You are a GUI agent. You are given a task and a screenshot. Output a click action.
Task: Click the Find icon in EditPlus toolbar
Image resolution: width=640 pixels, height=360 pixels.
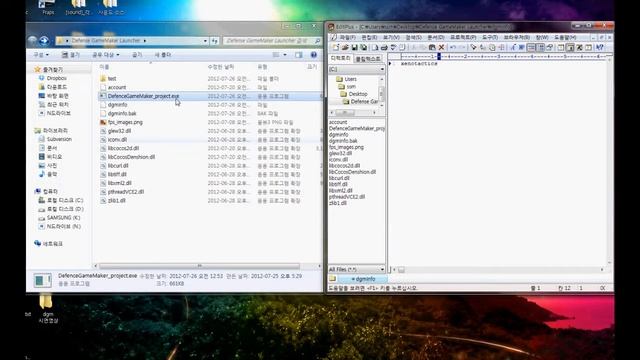(473, 48)
